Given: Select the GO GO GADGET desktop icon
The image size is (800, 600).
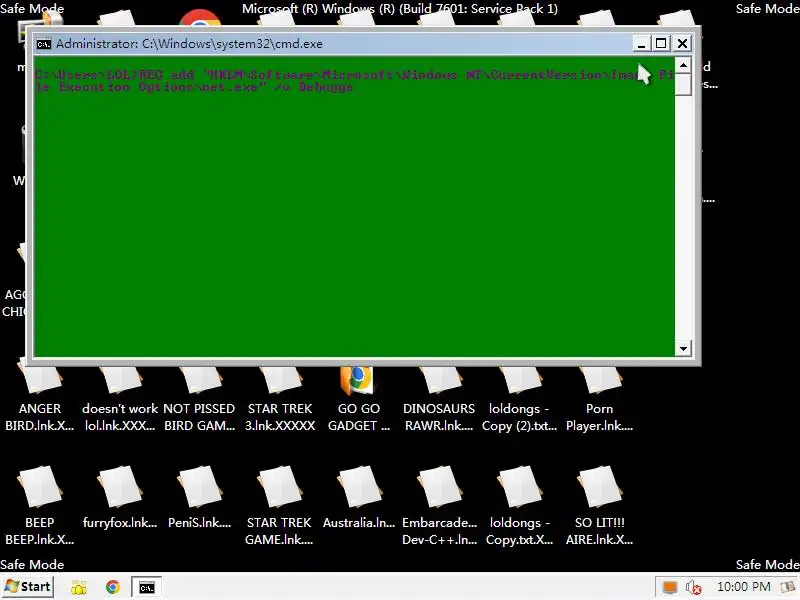Looking at the screenshot, I should pyautogui.click(x=358, y=399).
